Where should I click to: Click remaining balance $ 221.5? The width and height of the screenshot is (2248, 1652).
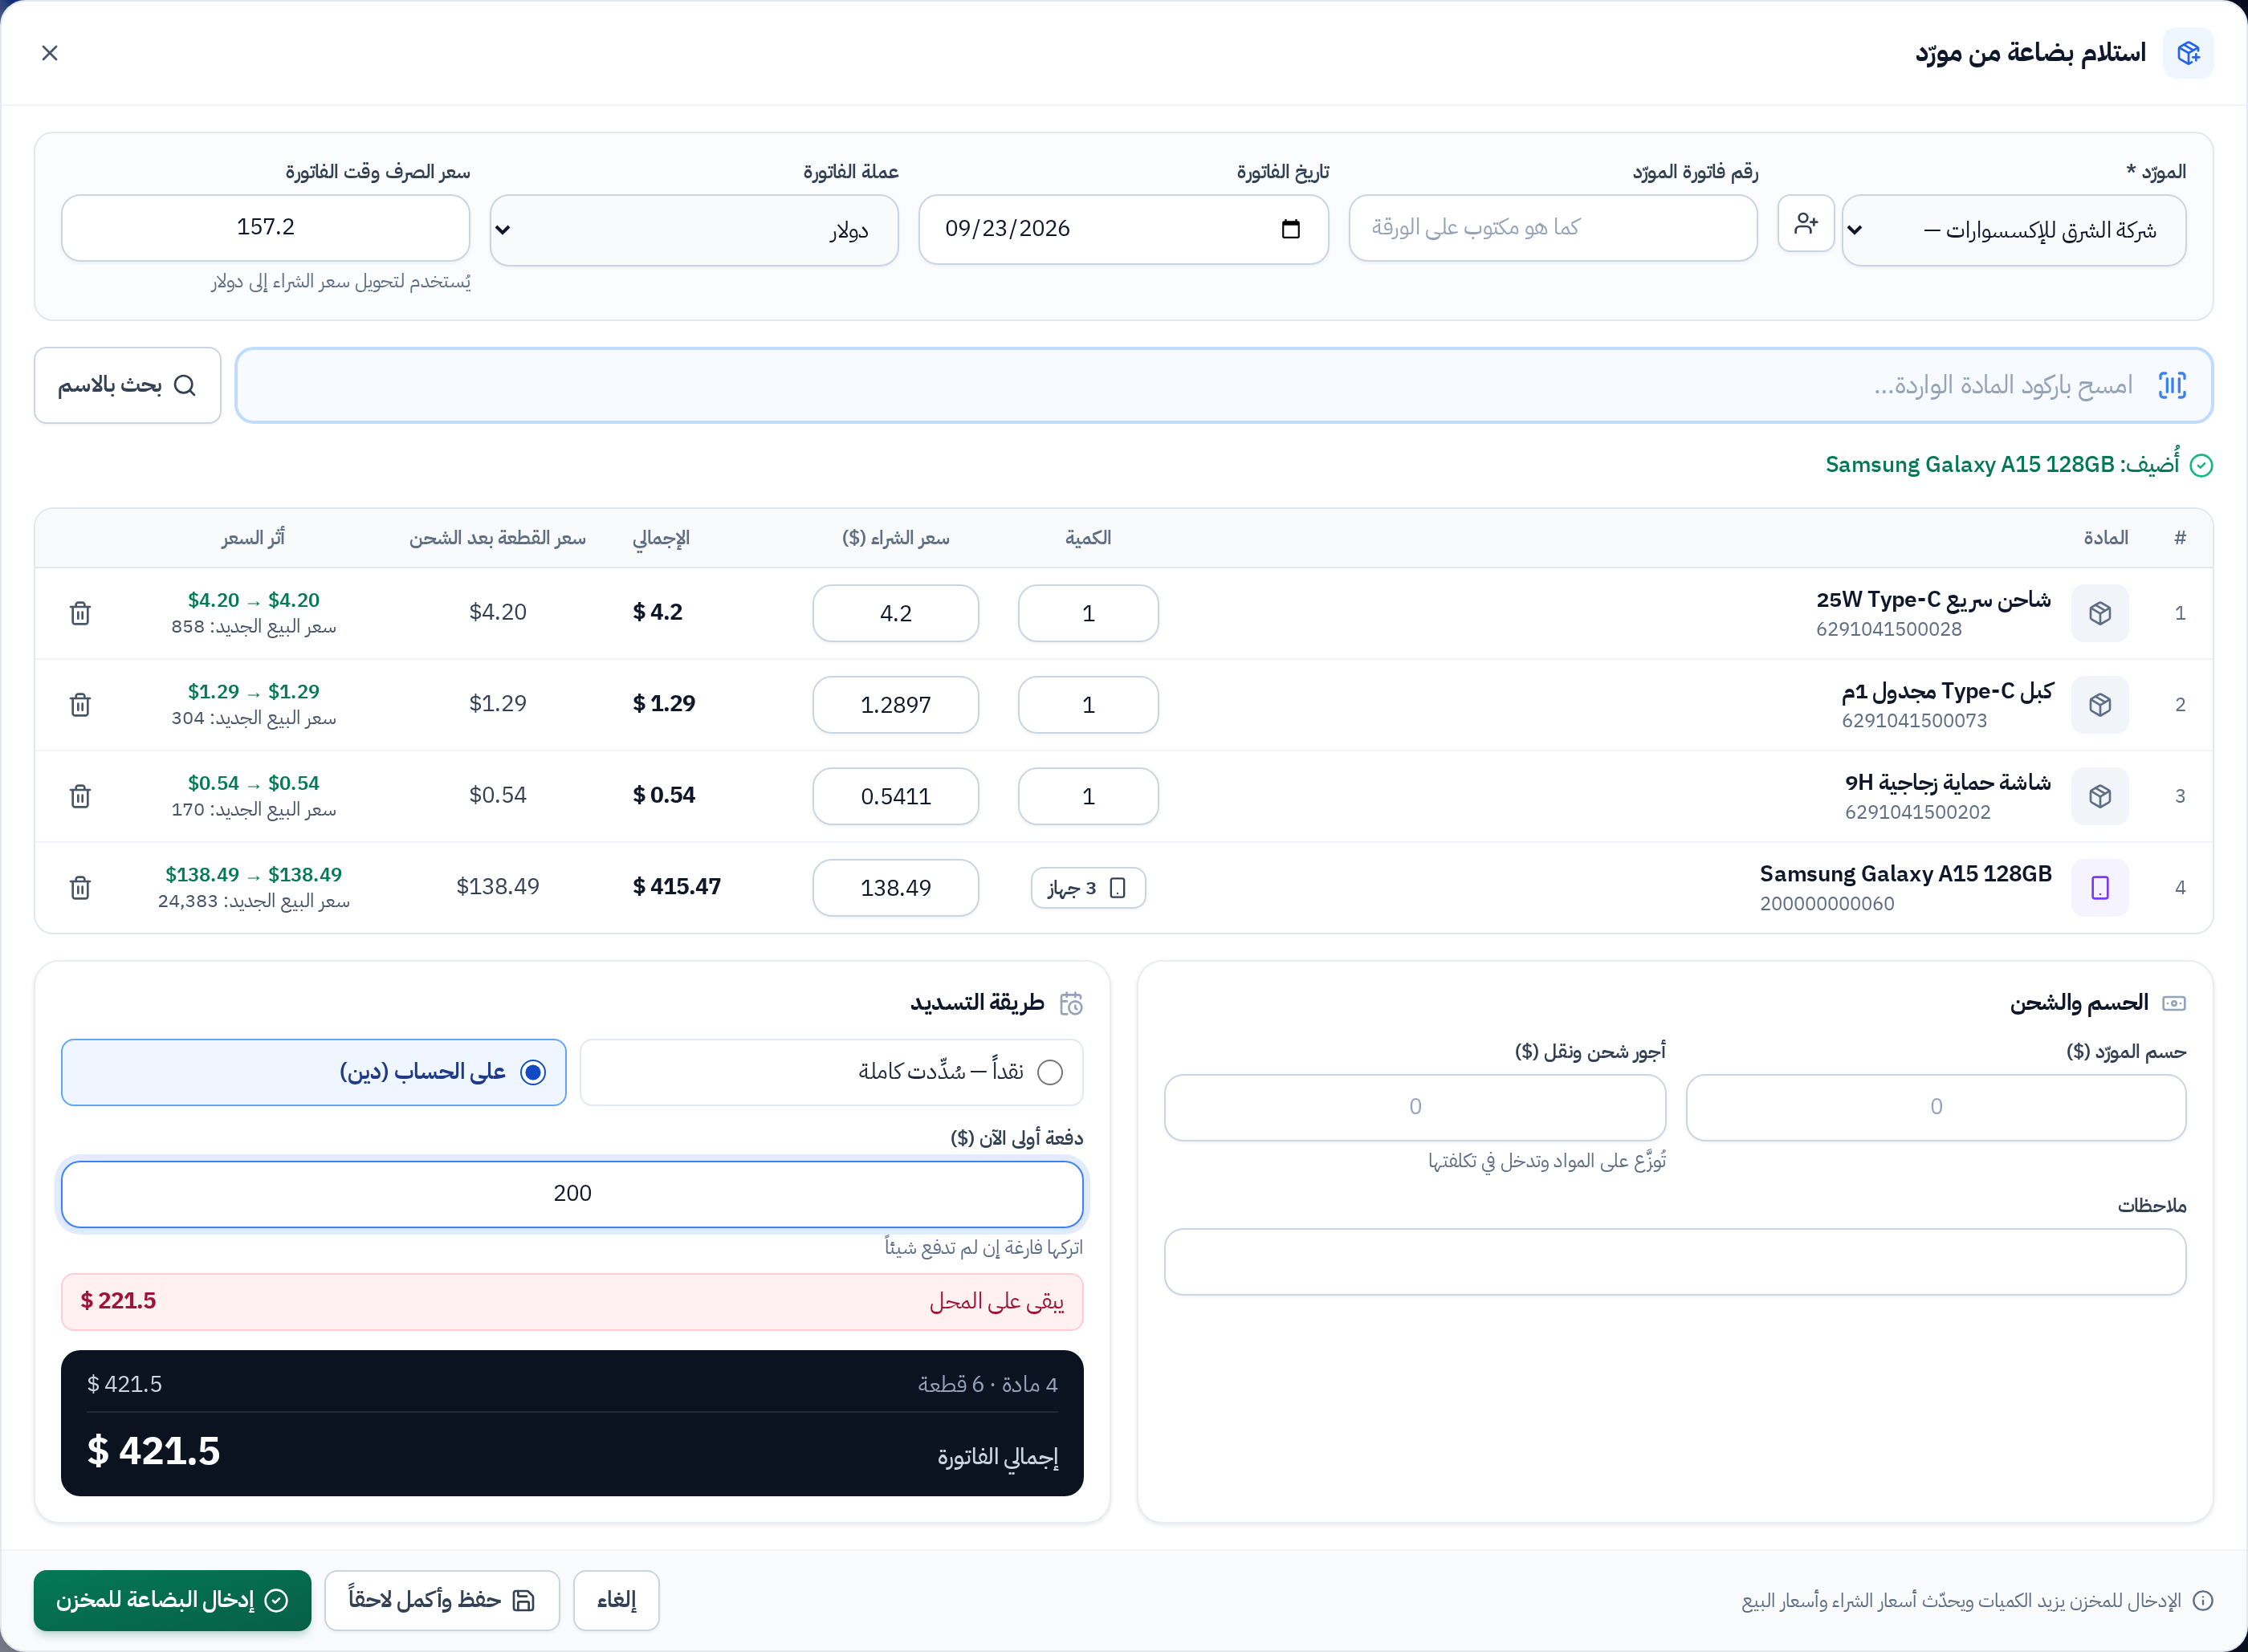pyautogui.click(x=118, y=1301)
